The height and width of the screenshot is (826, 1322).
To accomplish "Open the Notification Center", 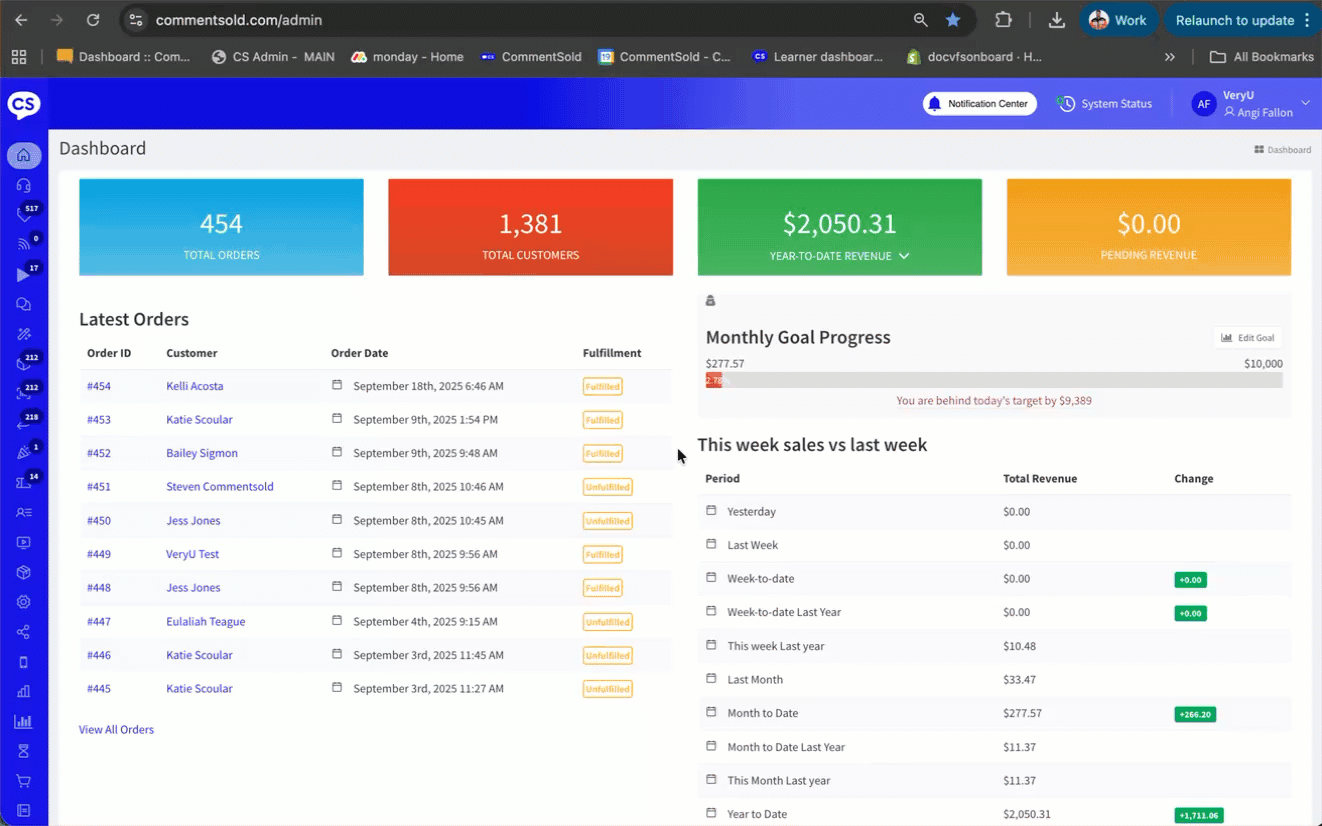I will click(x=979, y=104).
